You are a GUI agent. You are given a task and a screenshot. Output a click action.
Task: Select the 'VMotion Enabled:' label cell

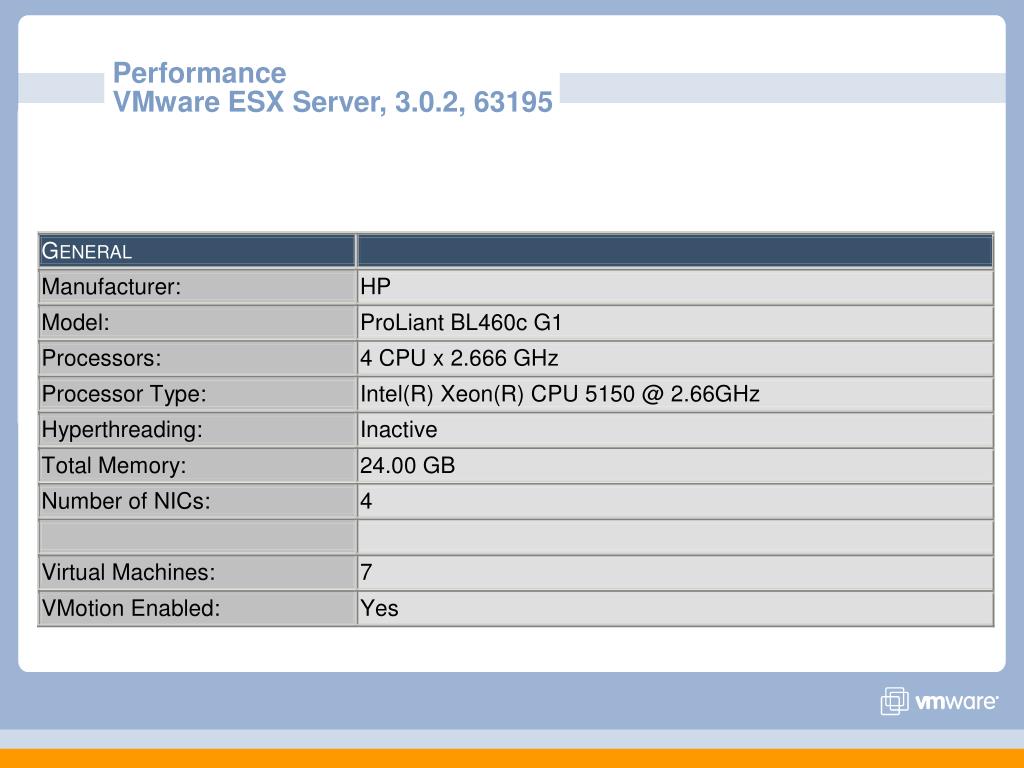[x=197, y=608]
